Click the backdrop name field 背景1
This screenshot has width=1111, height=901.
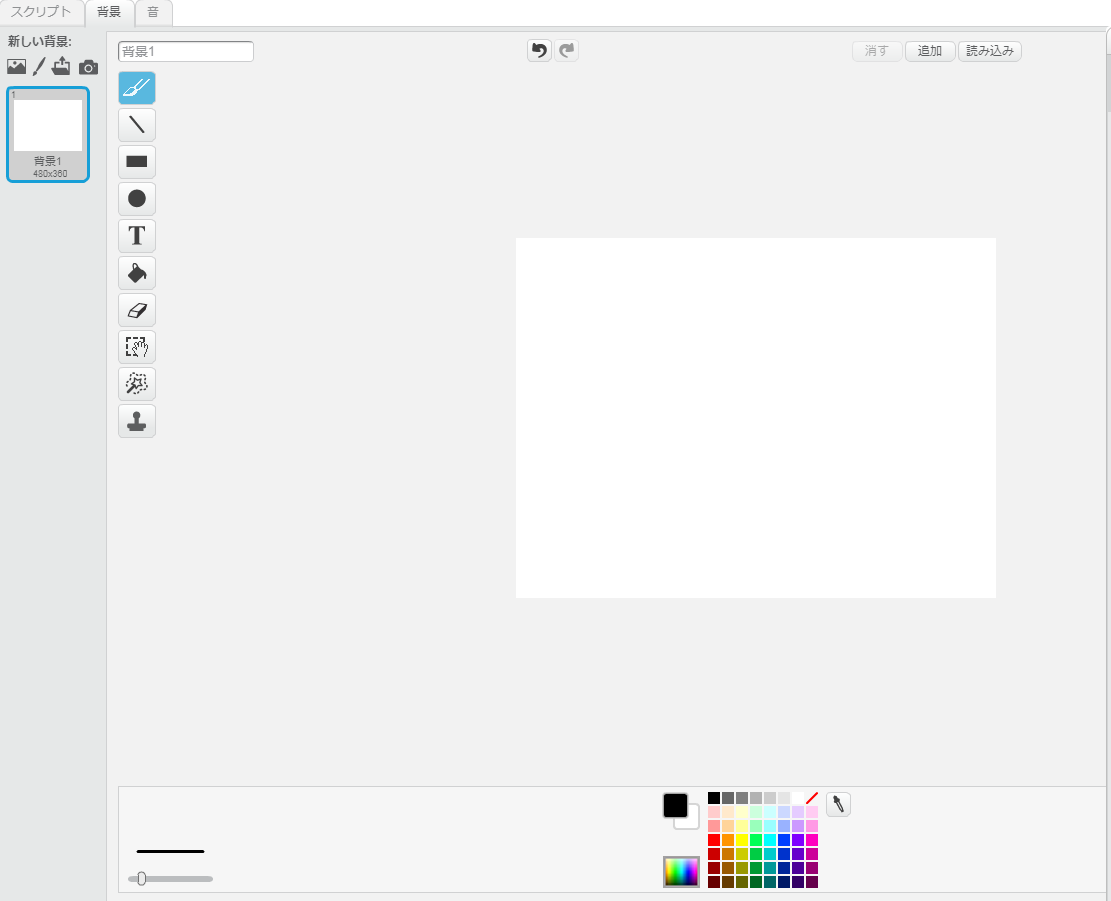tap(186, 51)
